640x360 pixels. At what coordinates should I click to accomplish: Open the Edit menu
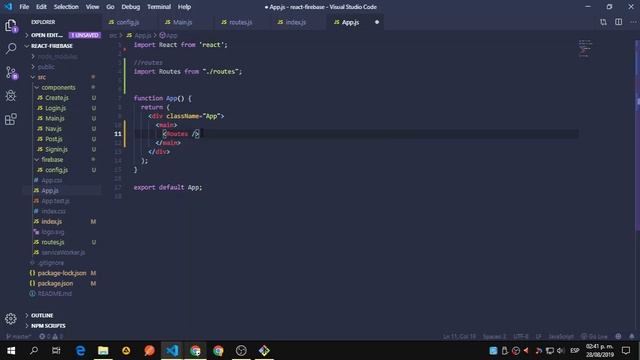click(x=41, y=7)
